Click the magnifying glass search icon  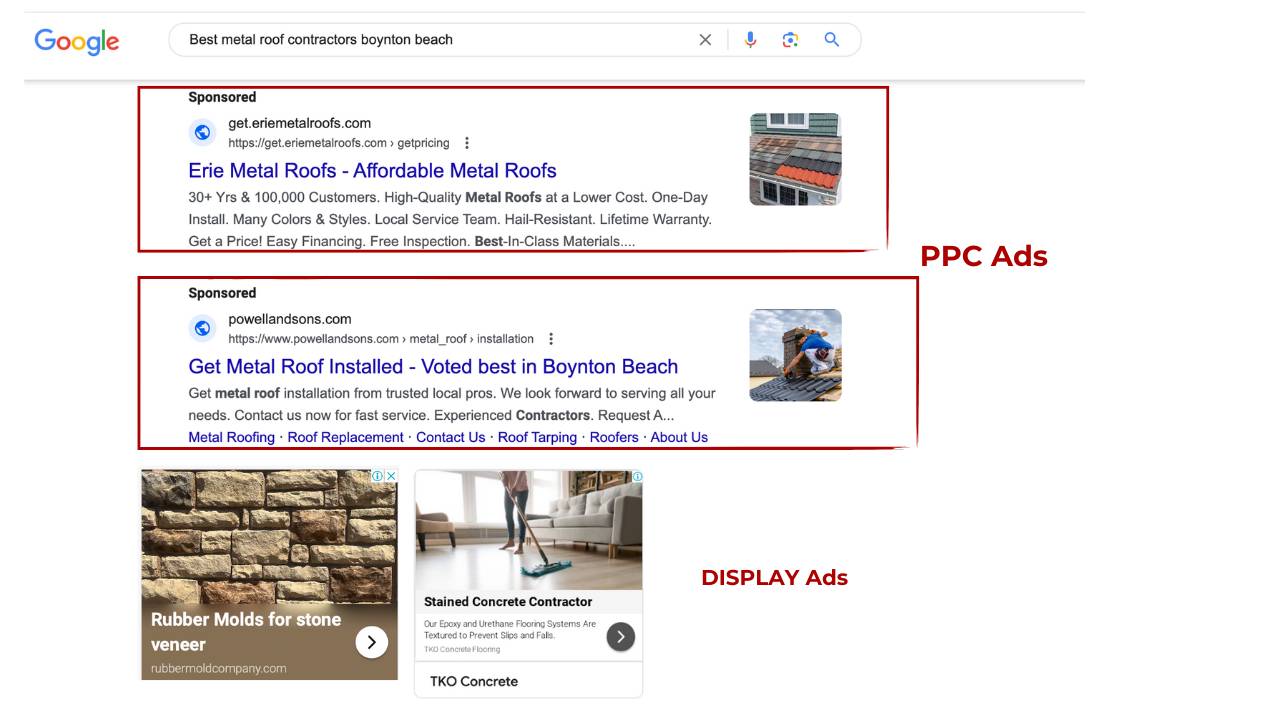point(831,40)
